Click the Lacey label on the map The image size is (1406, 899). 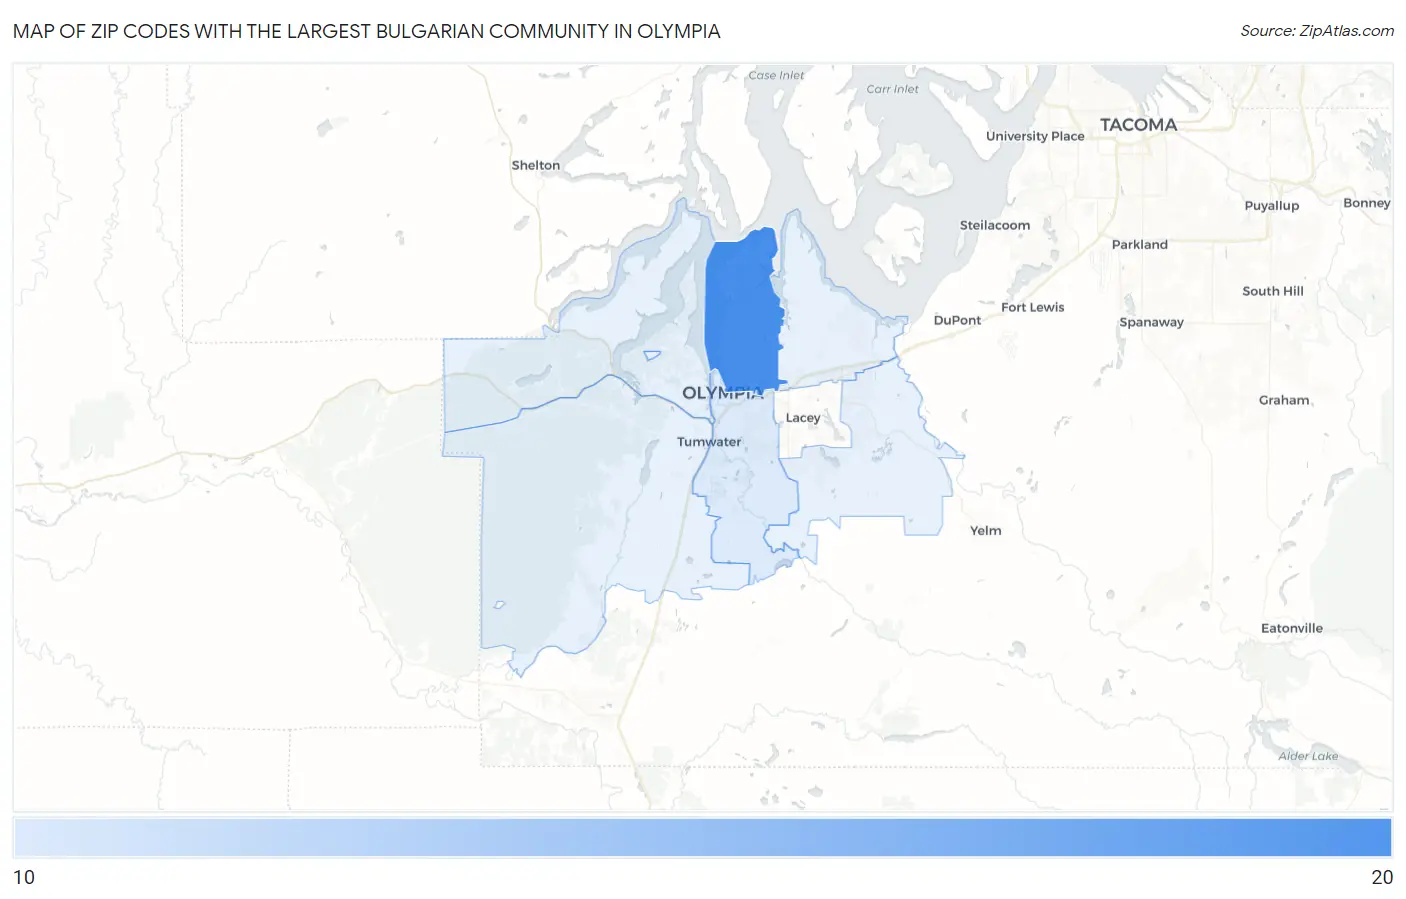tap(803, 418)
